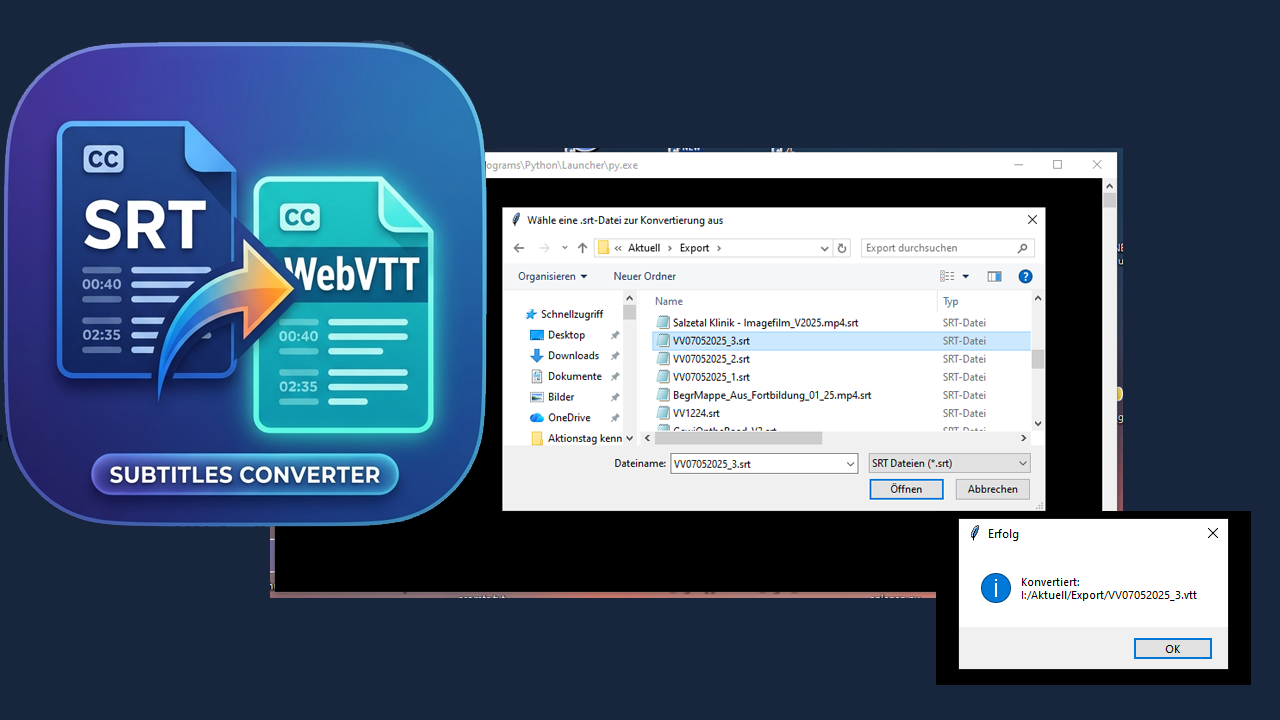Open the Aktuell breadcrumb folder
The height and width of the screenshot is (720, 1280).
(x=644, y=247)
